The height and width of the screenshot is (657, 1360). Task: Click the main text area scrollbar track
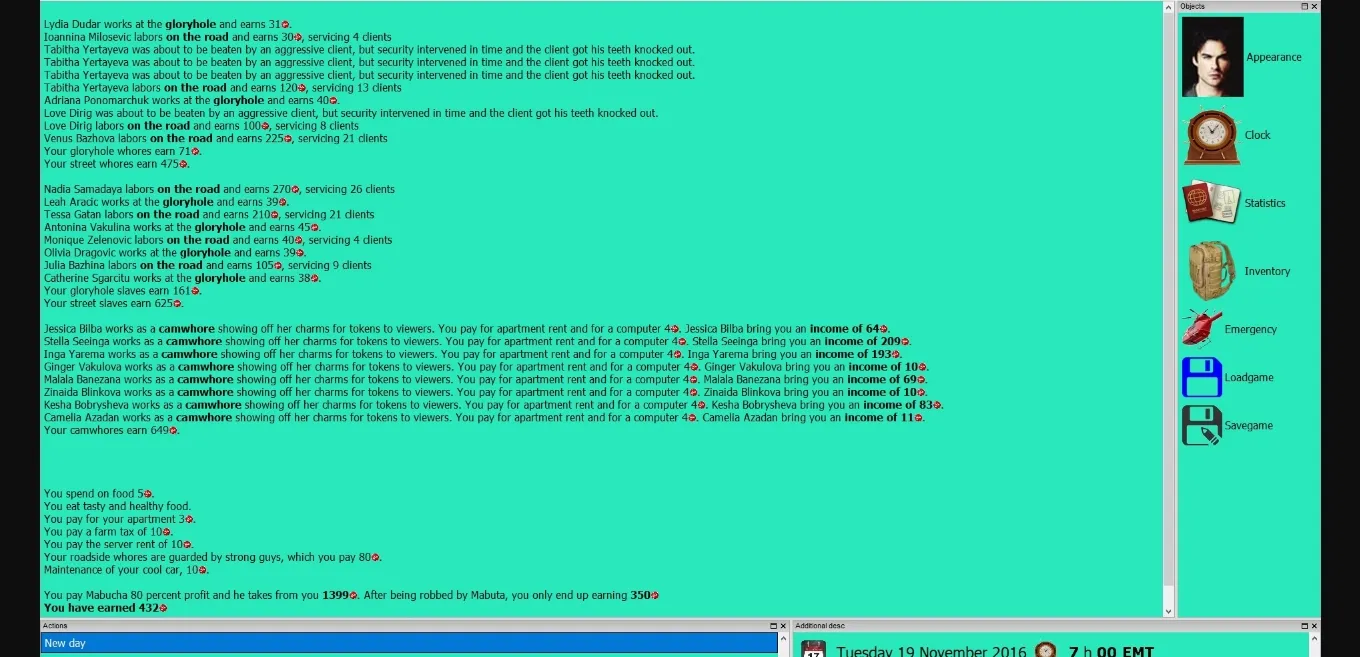1168,300
